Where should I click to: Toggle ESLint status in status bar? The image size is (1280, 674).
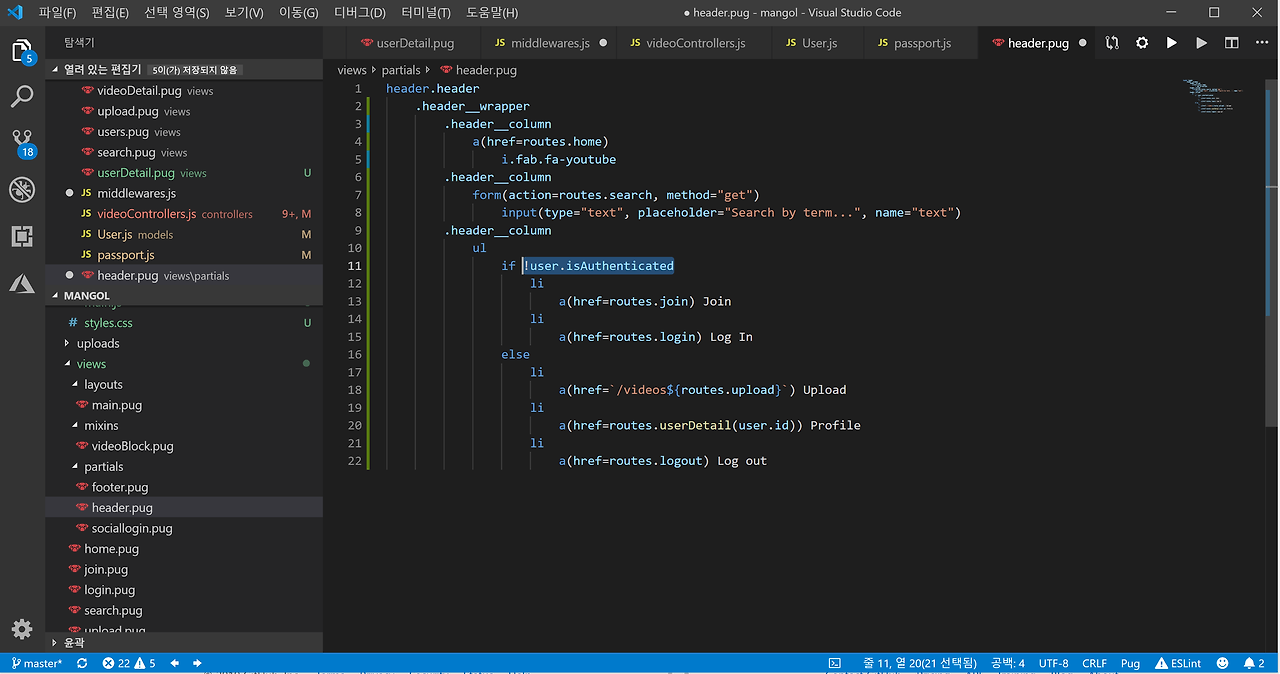point(1177,663)
